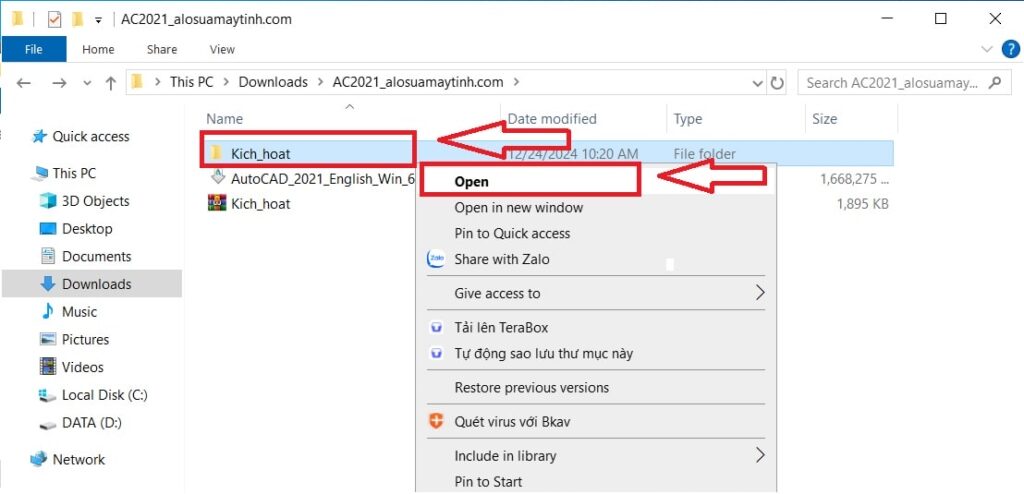This screenshot has height=494, width=1024.
Task: Click the Back navigation arrow
Action: coord(24,83)
